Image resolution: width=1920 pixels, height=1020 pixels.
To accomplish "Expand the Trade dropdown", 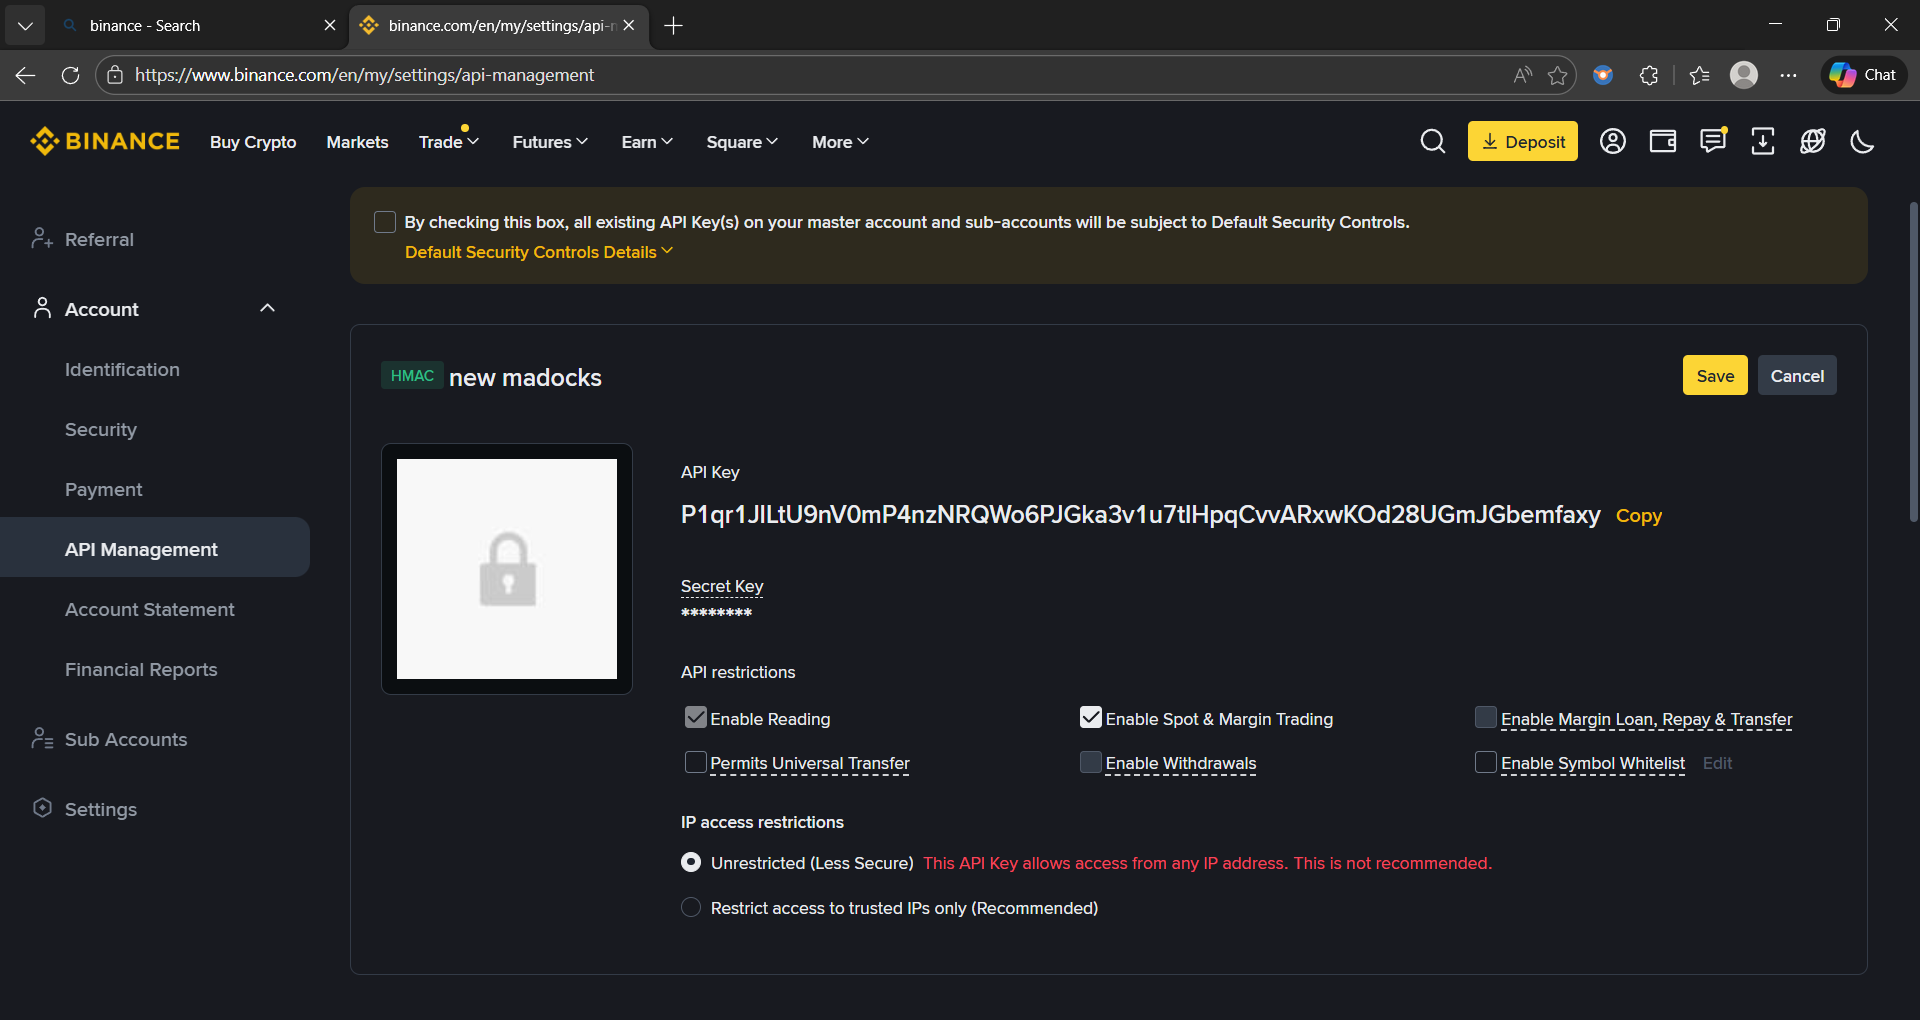I will [447, 141].
